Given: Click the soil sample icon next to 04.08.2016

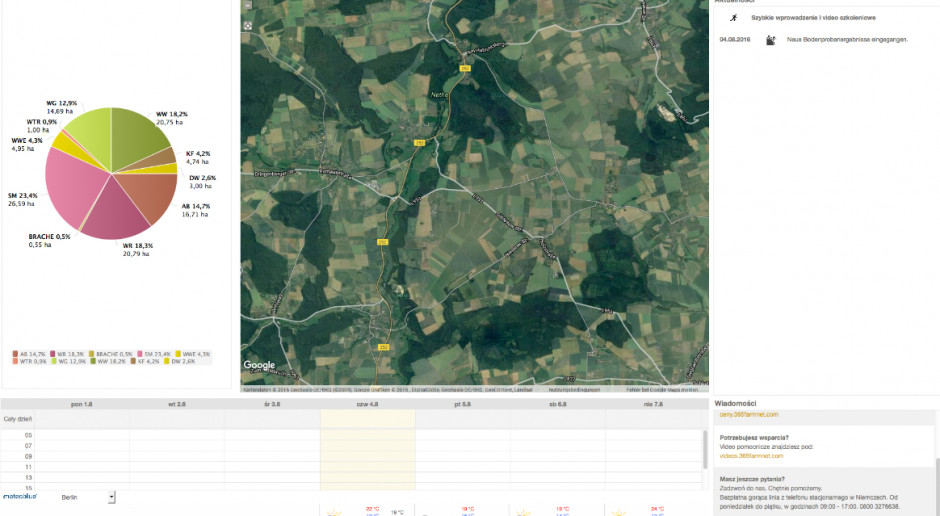Looking at the screenshot, I should pos(770,40).
